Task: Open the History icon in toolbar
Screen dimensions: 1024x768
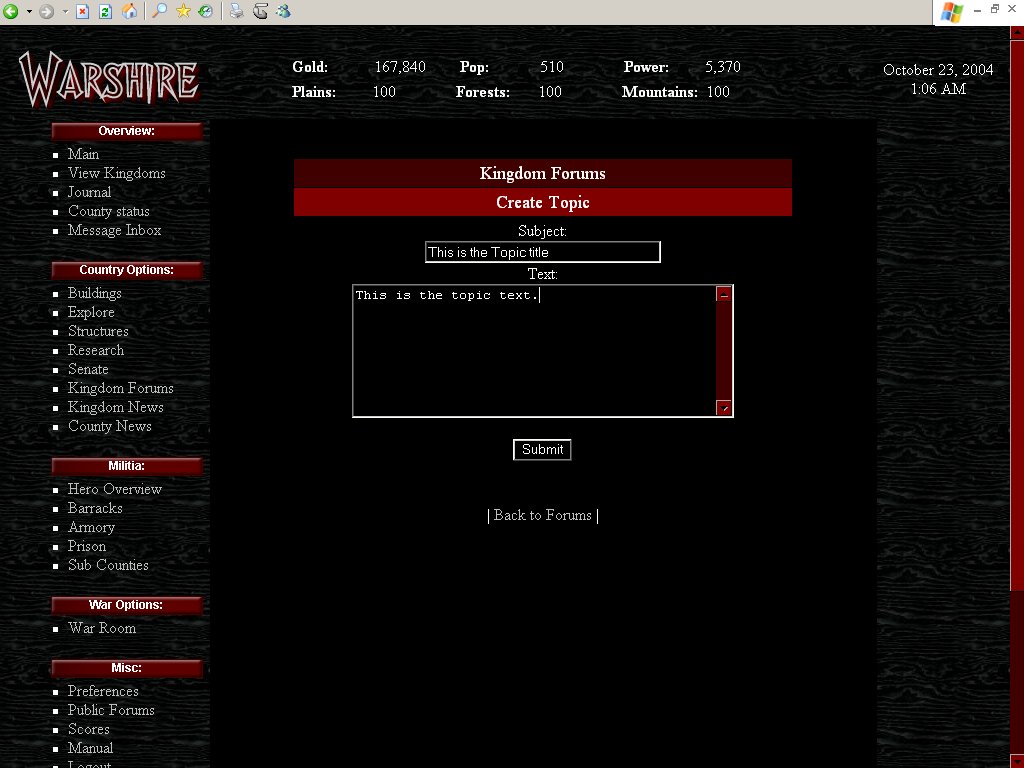Action: 205,12
